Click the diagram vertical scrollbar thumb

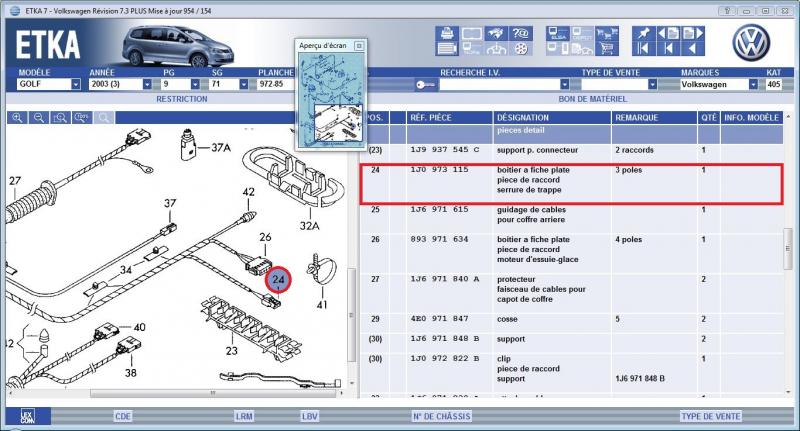(x=351, y=315)
